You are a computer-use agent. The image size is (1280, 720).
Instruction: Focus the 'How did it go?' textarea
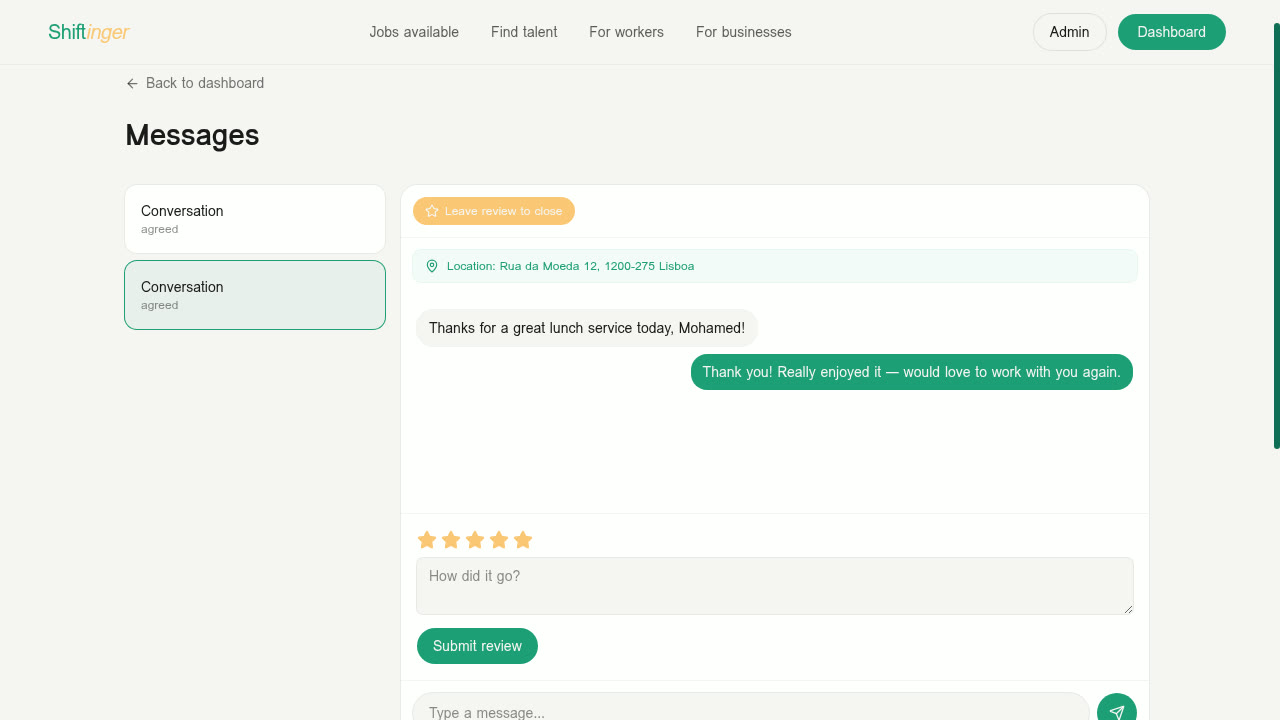775,586
